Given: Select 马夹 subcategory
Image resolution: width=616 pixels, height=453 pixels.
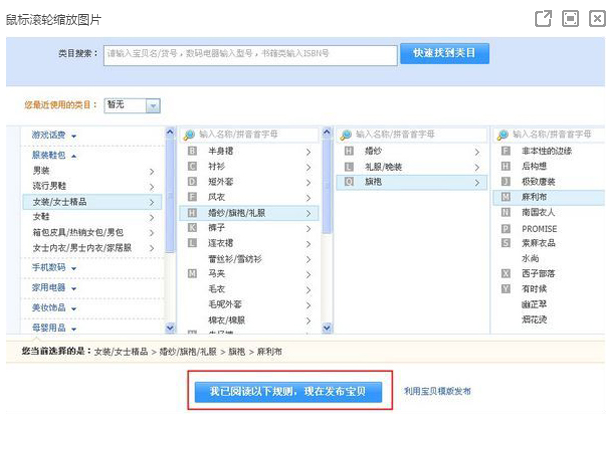Looking at the screenshot, I should 249,274.
